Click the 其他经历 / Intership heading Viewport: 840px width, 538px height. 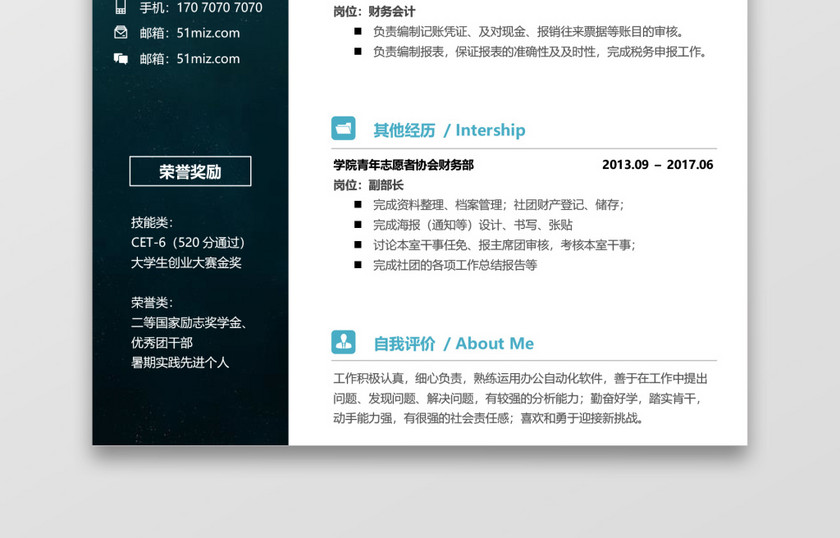(x=449, y=130)
